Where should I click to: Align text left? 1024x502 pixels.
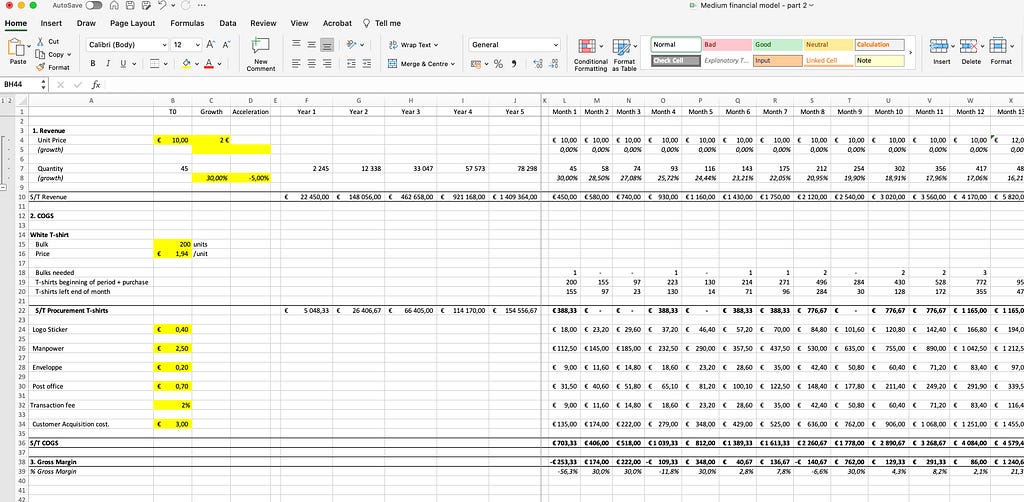click(x=296, y=64)
